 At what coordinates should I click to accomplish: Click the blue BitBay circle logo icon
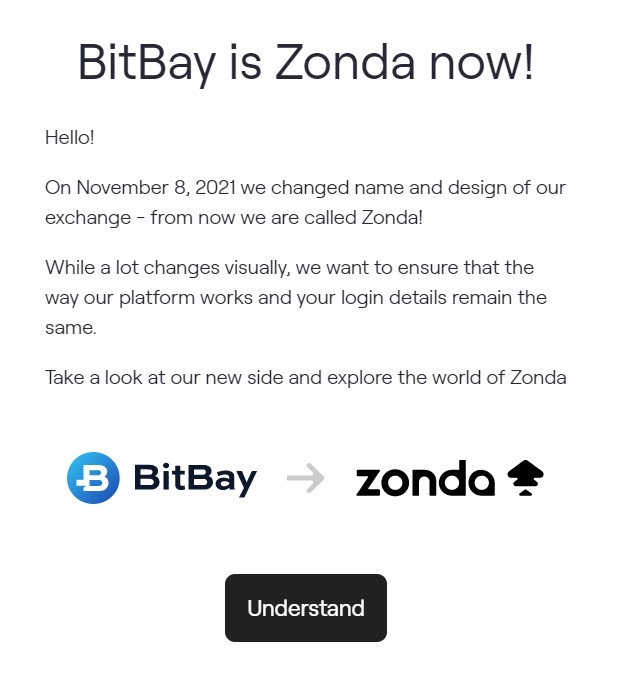pyautogui.click(x=93, y=478)
